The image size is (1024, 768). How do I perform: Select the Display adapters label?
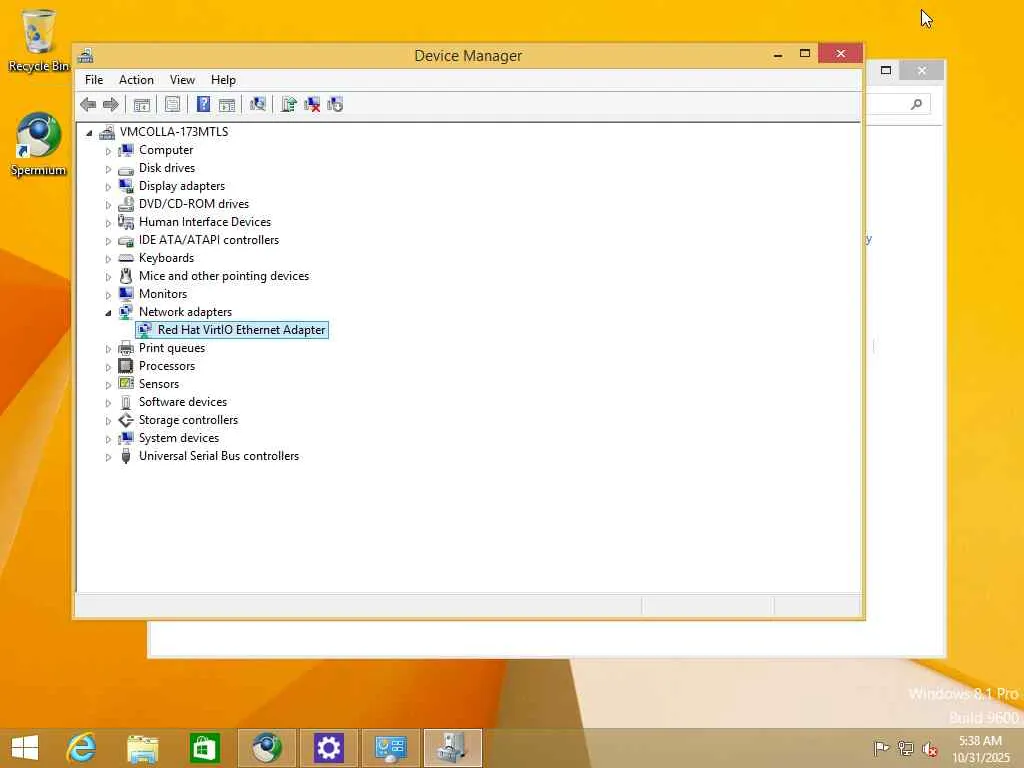pos(182,186)
